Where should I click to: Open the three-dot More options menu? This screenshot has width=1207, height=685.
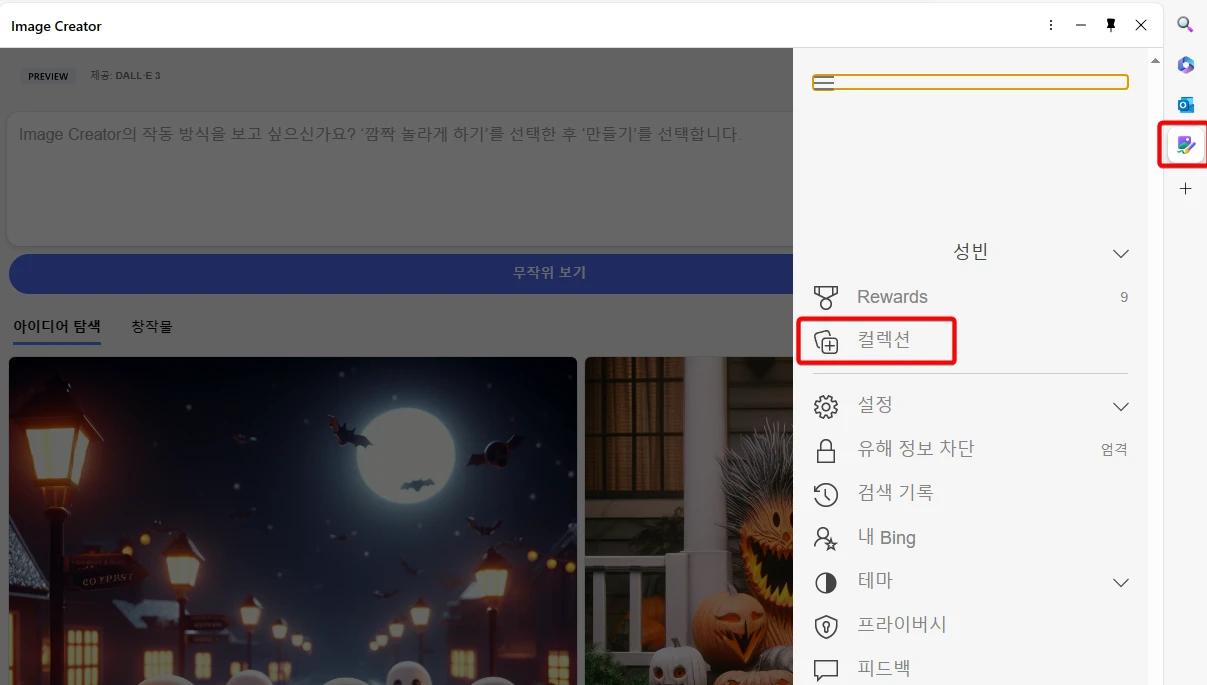[x=1050, y=24]
